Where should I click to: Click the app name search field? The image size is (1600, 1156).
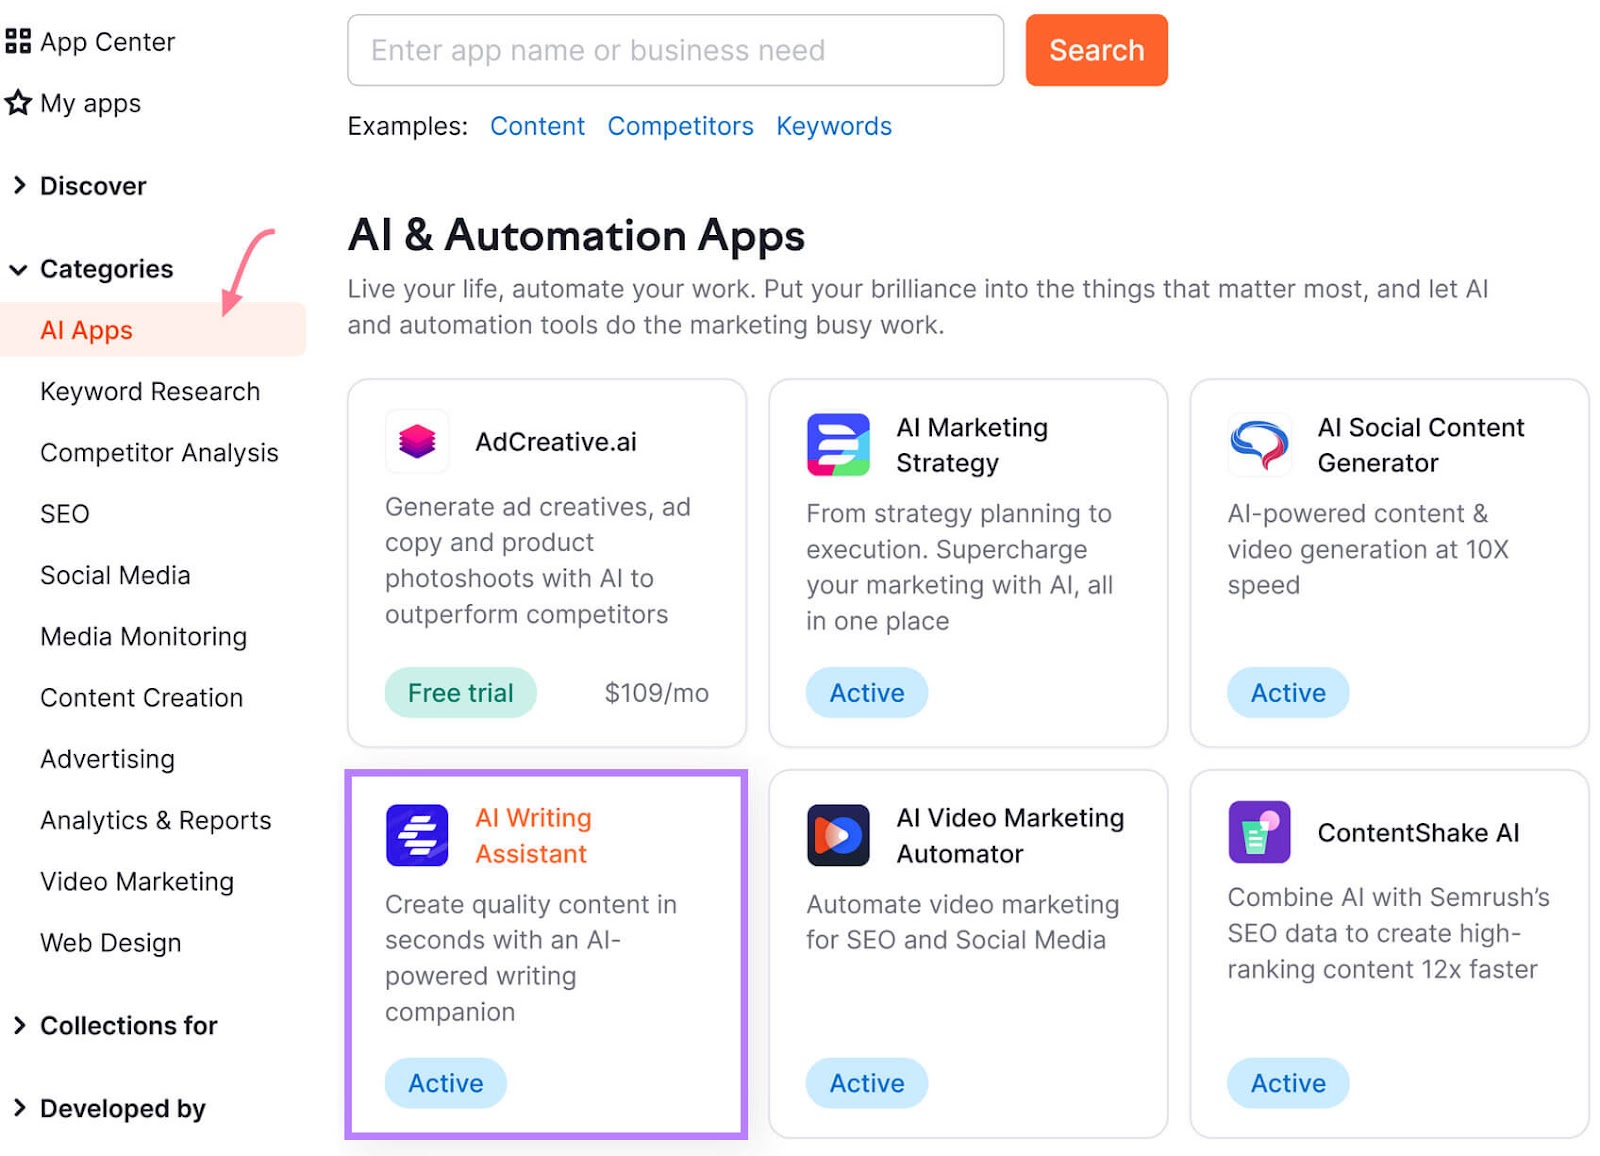(675, 50)
